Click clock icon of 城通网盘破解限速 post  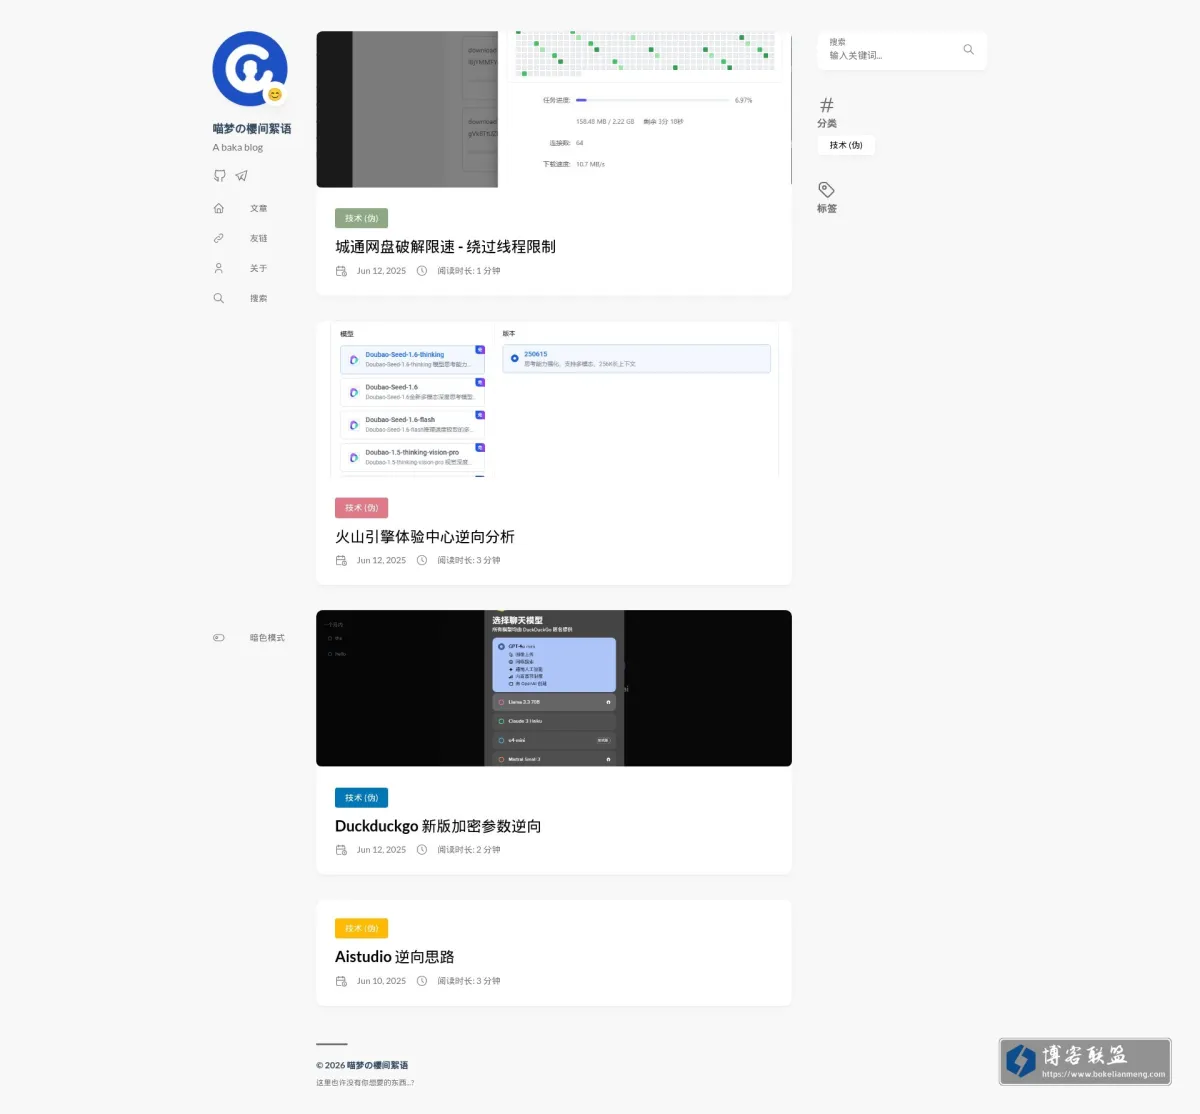422,271
